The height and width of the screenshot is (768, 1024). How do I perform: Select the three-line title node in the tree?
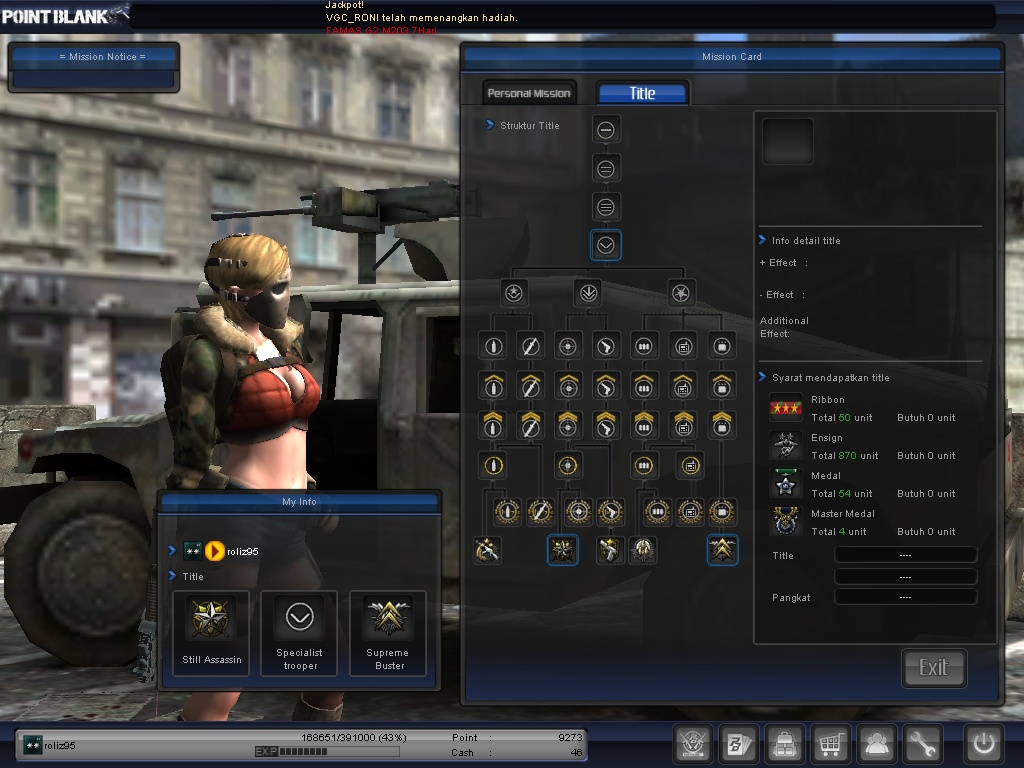(x=605, y=208)
